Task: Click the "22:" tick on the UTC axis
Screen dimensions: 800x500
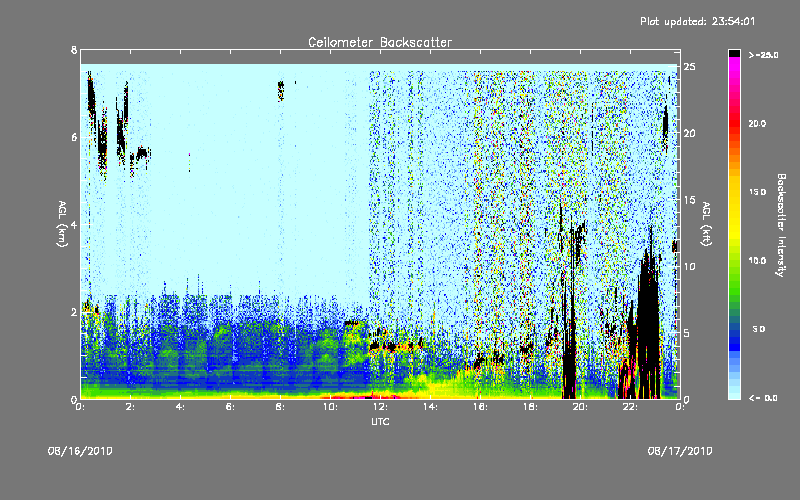Action: tap(630, 407)
